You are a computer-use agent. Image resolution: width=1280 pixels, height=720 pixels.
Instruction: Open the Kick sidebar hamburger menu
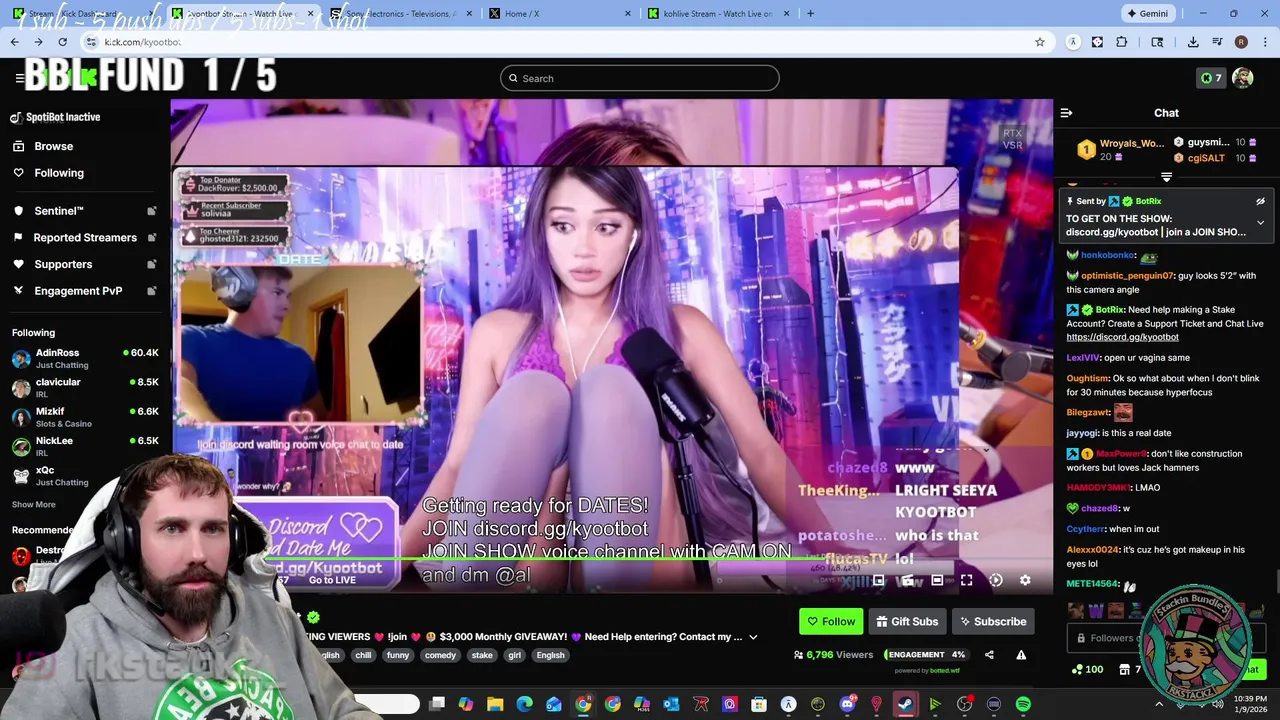point(19,78)
